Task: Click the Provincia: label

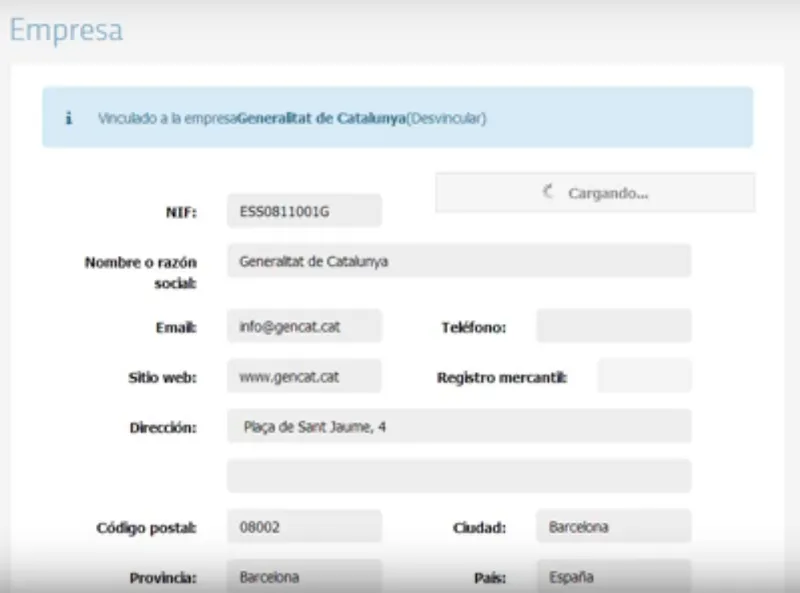Action: (x=163, y=578)
